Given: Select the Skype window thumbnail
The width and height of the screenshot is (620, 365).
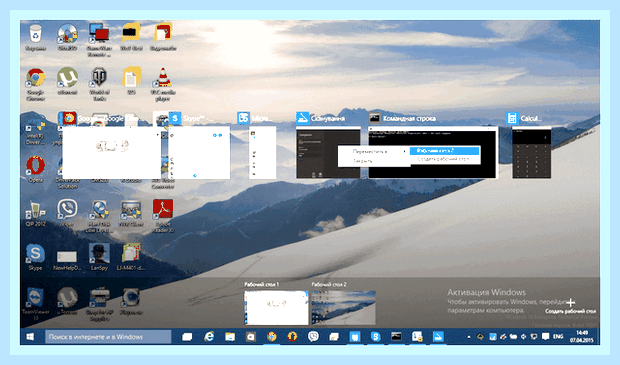Looking at the screenshot, I should point(199,152).
